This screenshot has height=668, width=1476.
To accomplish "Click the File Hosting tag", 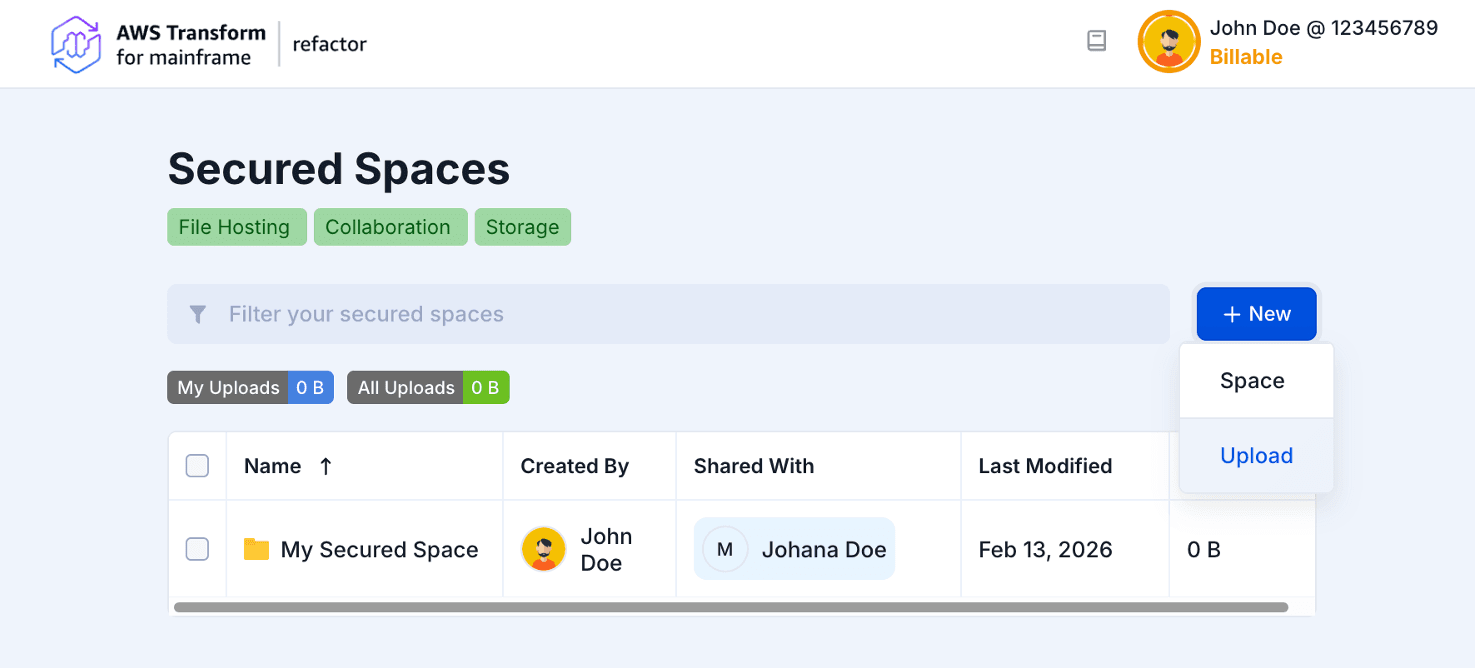I will click(236, 226).
